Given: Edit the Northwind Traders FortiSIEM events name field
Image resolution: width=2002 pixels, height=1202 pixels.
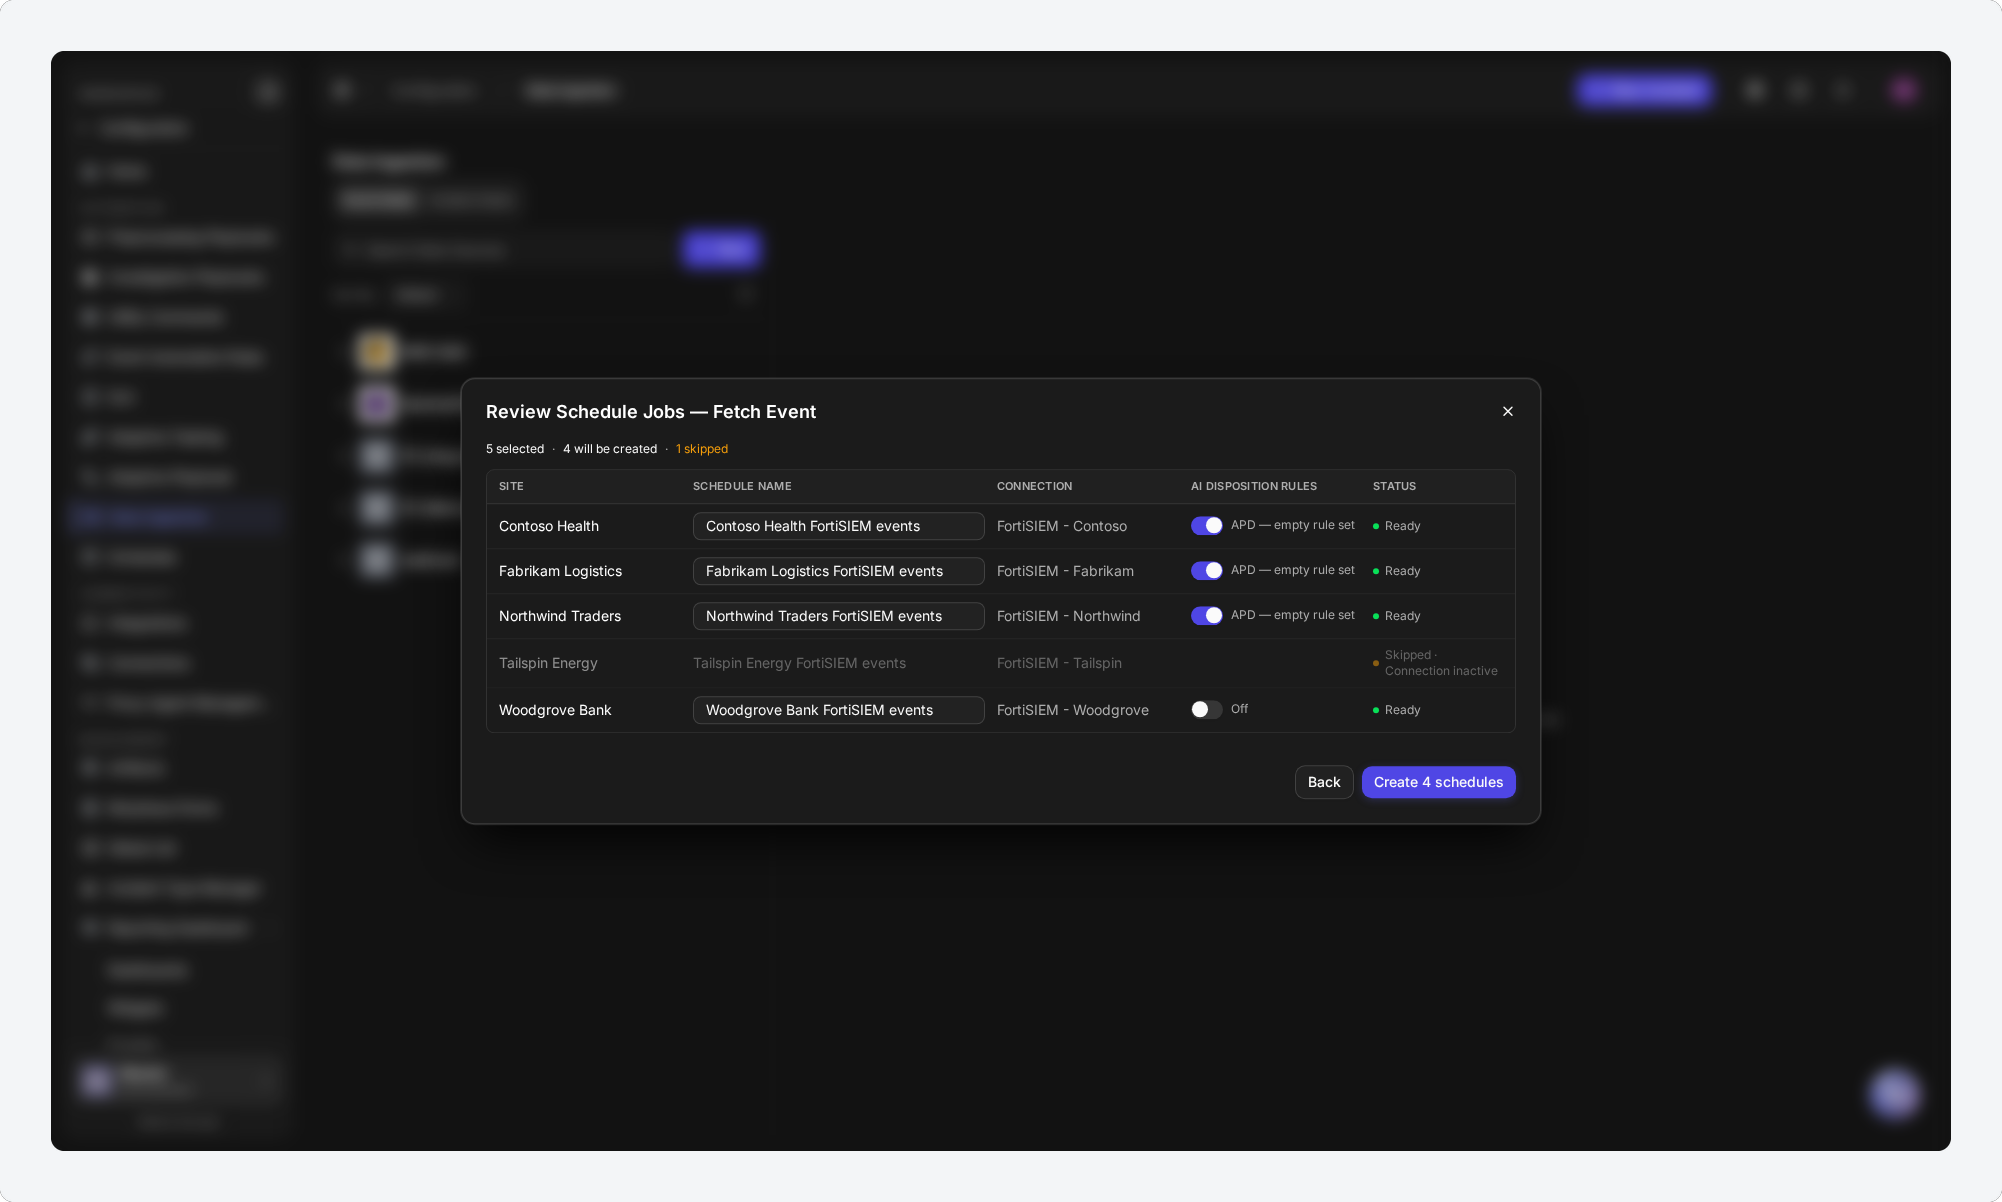Looking at the screenshot, I should 838,616.
